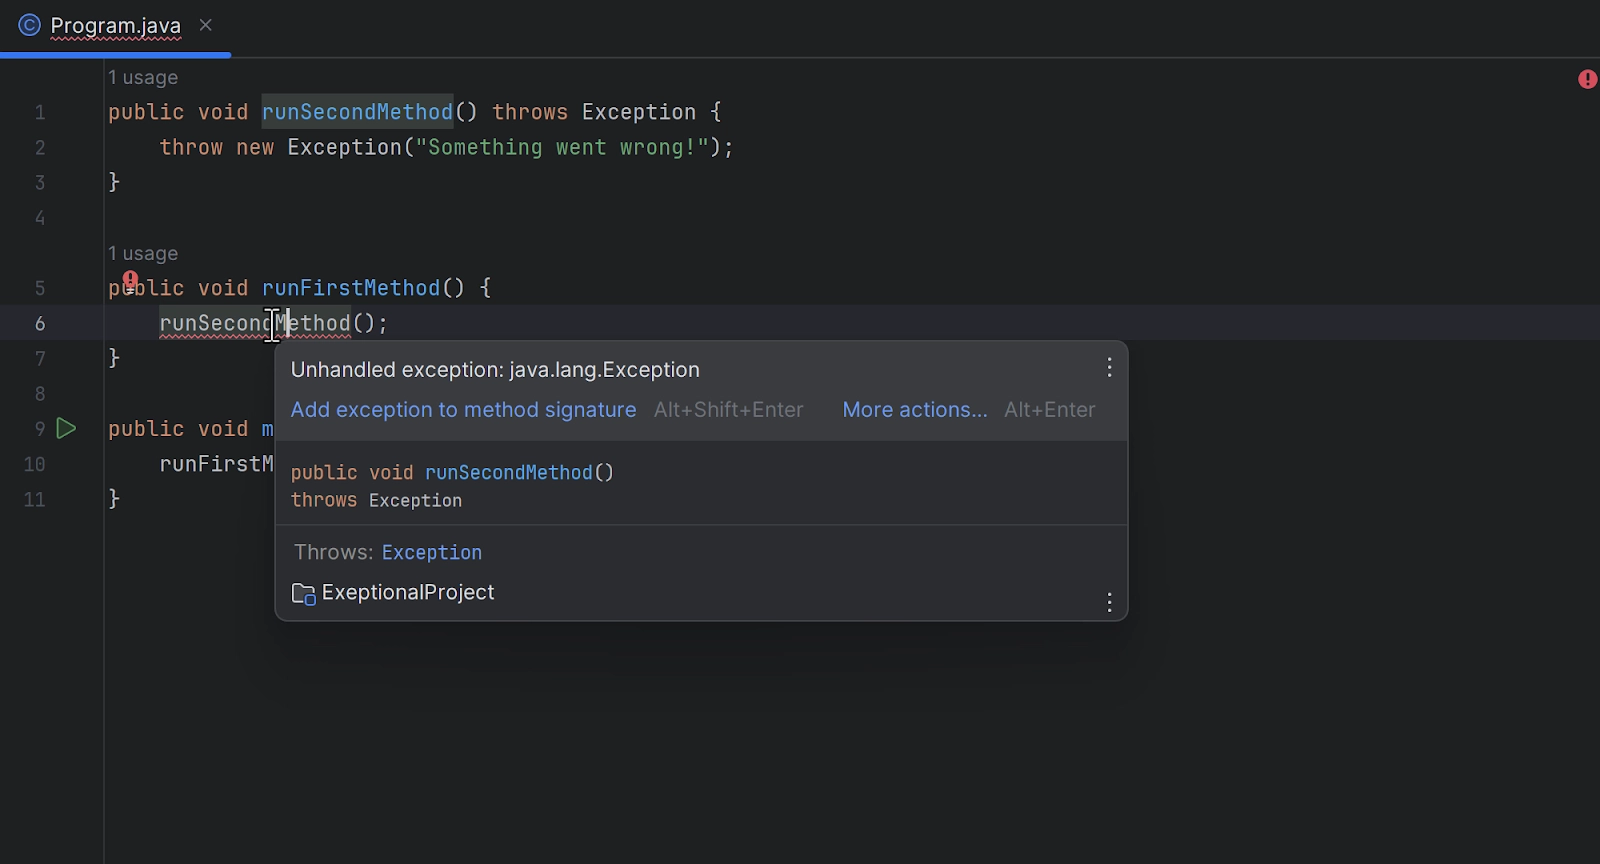Select the Program.java editor tab
Viewport: 1600px width, 864px height.
tap(116, 26)
